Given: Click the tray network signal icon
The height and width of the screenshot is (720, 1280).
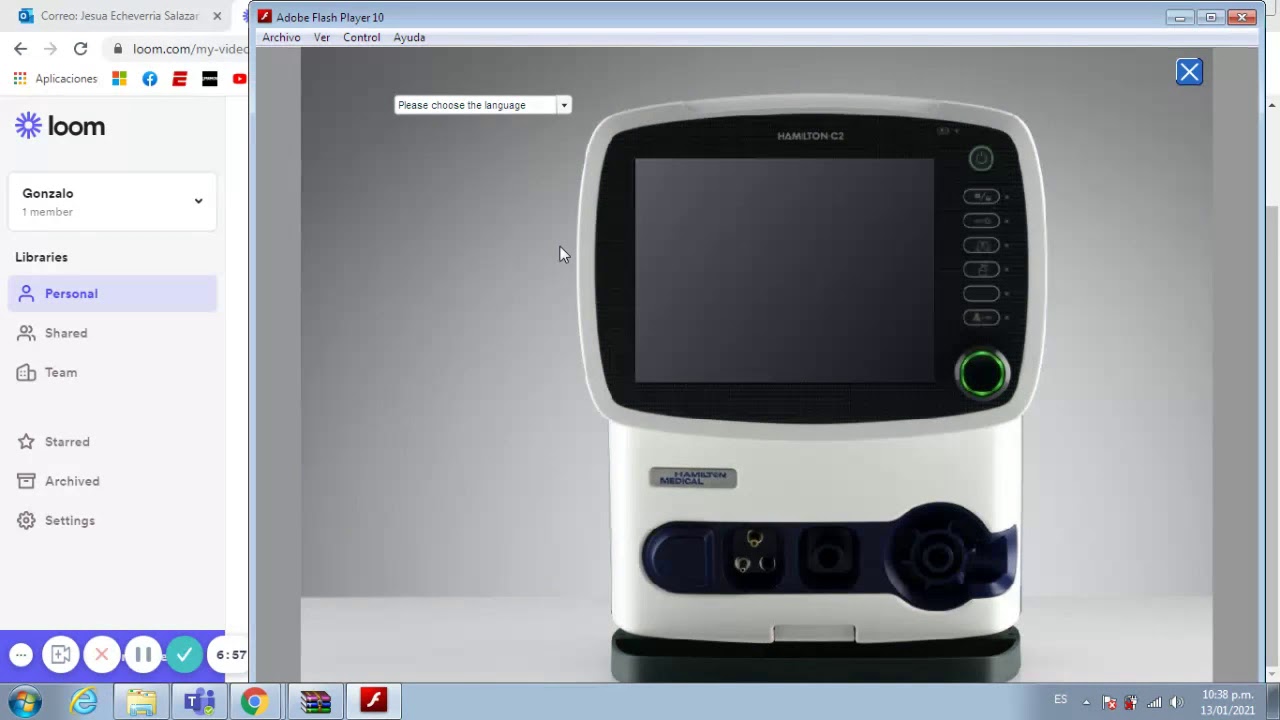Looking at the screenshot, I should click(1154, 702).
